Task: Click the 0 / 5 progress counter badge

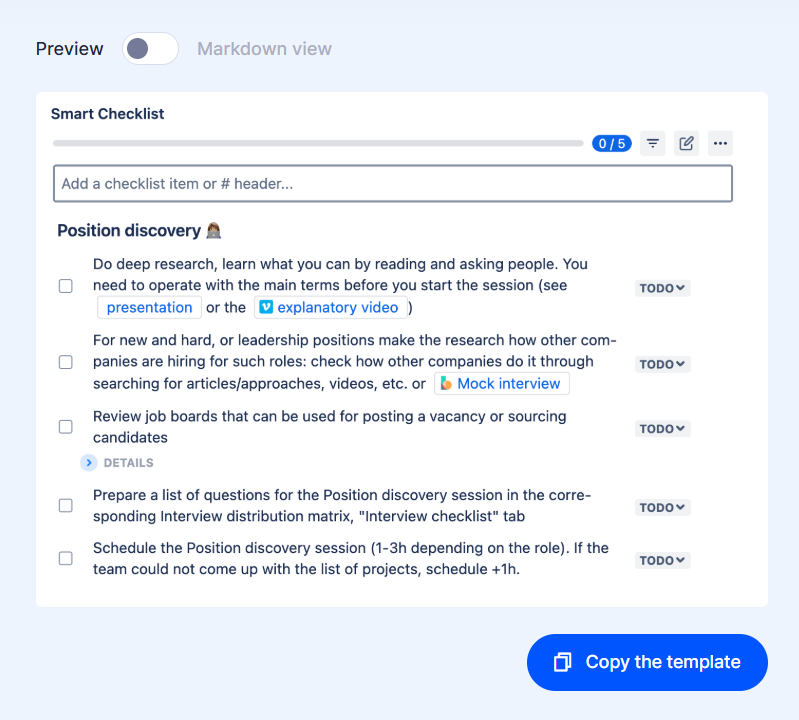Action: (611, 144)
